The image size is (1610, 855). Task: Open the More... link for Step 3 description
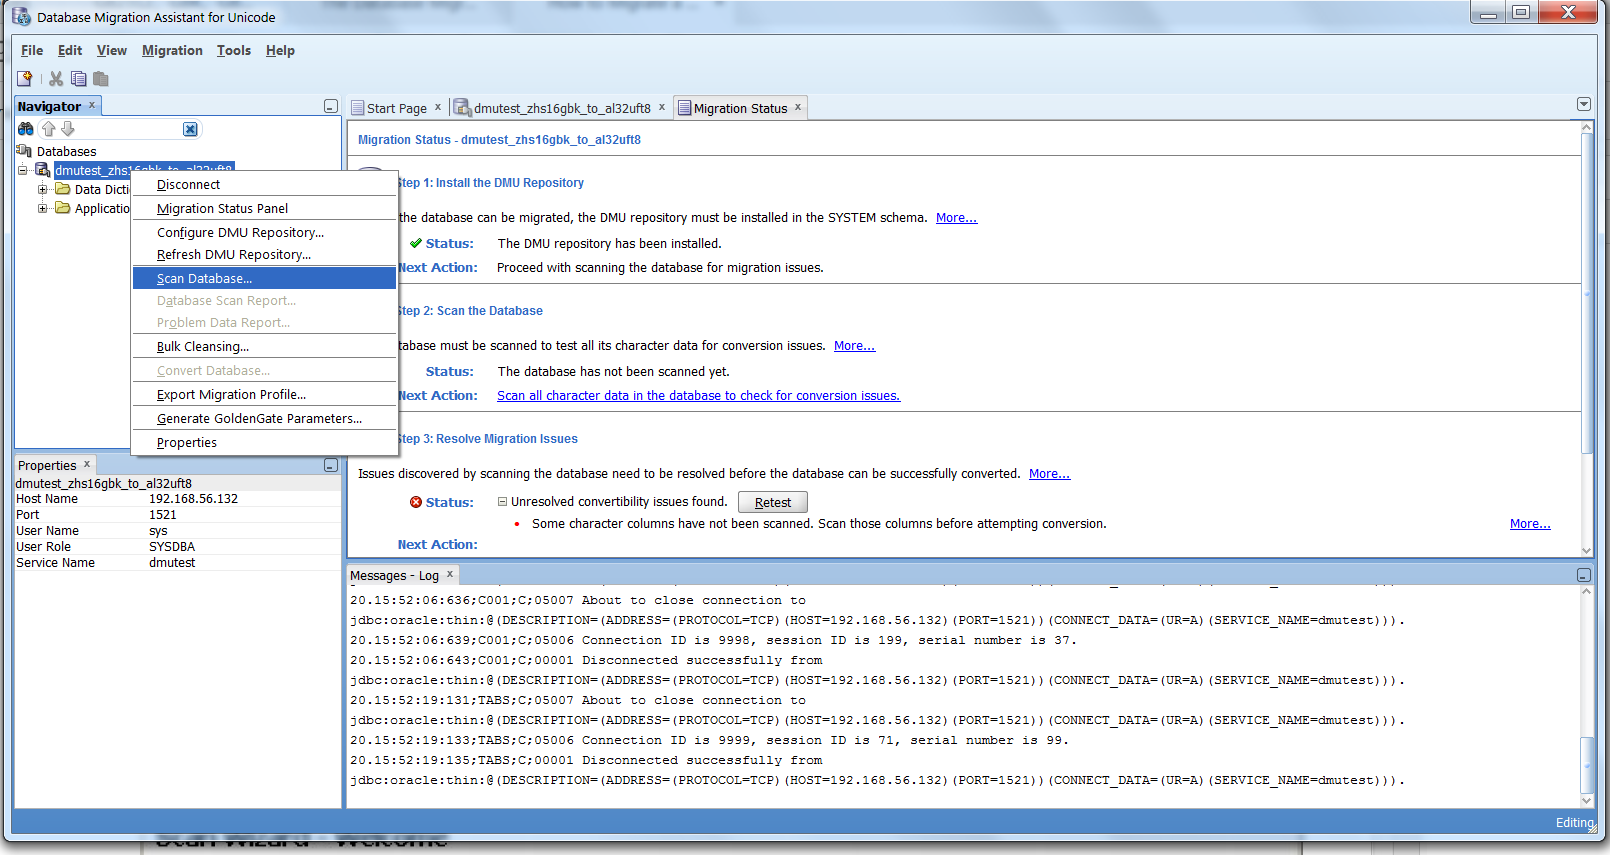(x=1049, y=473)
